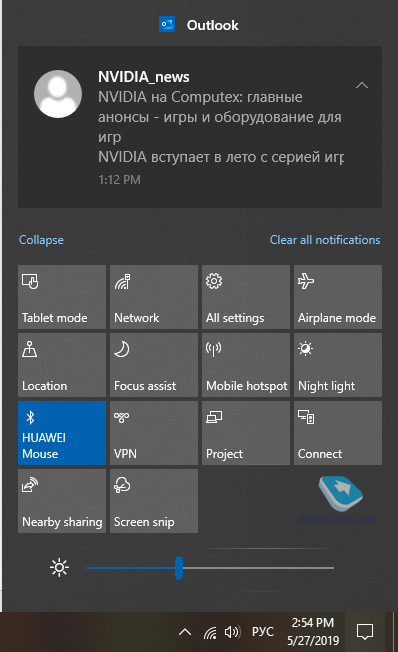Open the taskbar Wi-Fi network icon
398x652 pixels.
point(210,632)
